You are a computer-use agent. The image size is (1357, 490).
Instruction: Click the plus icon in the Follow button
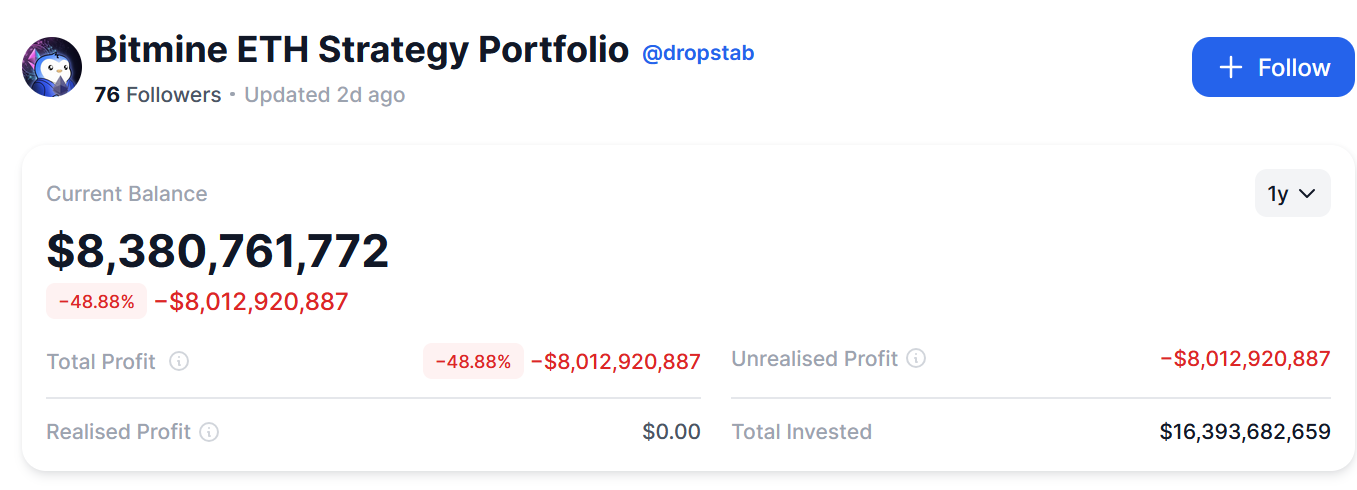coord(1231,67)
